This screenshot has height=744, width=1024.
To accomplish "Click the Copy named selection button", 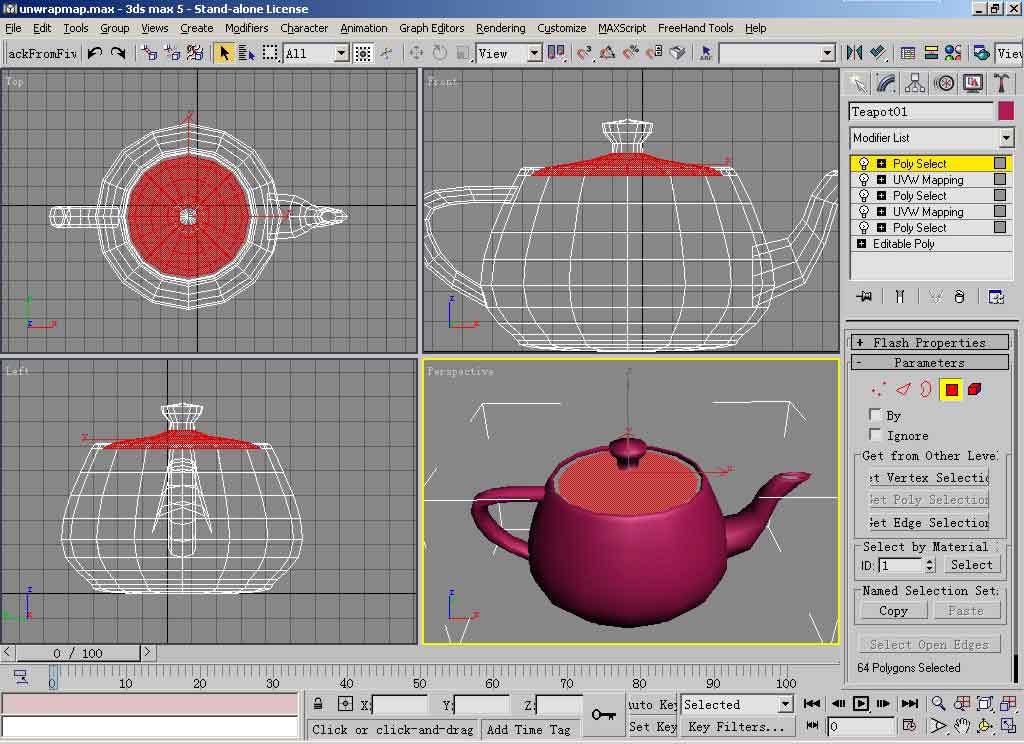I will [x=893, y=611].
